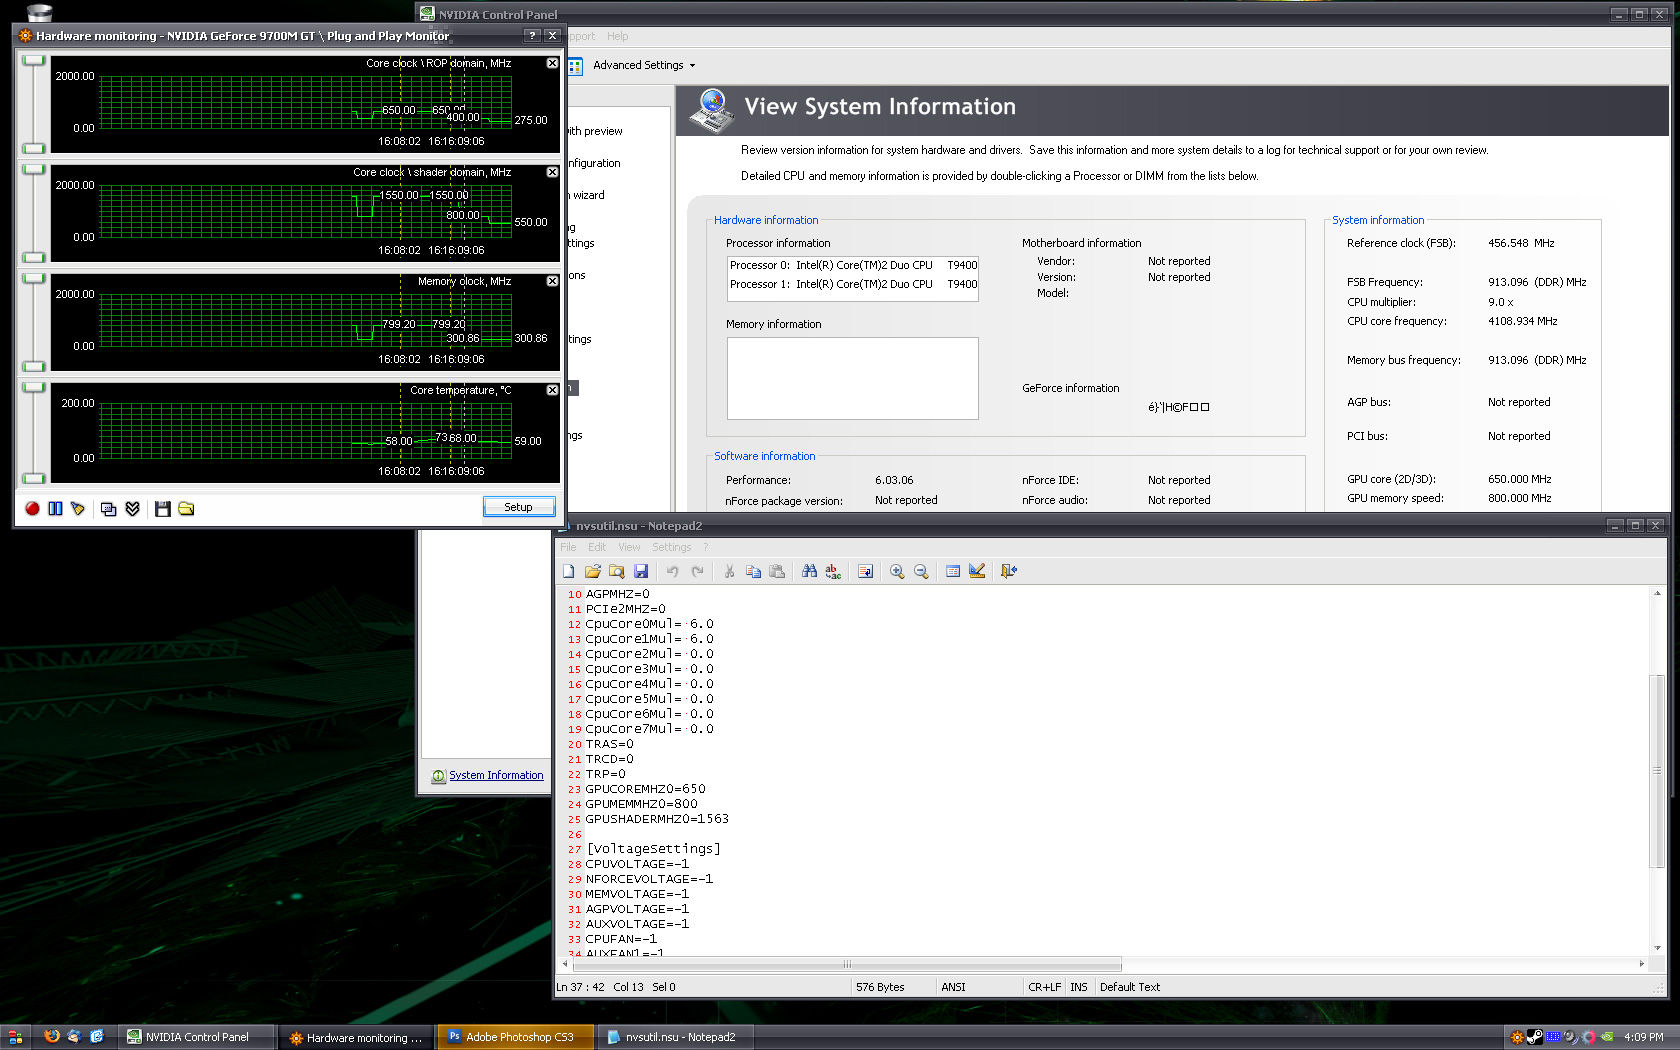This screenshot has width=1680, height=1050.
Task: Click the overlapping windows icon in monitoring toolbar
Action: (109, 509)
